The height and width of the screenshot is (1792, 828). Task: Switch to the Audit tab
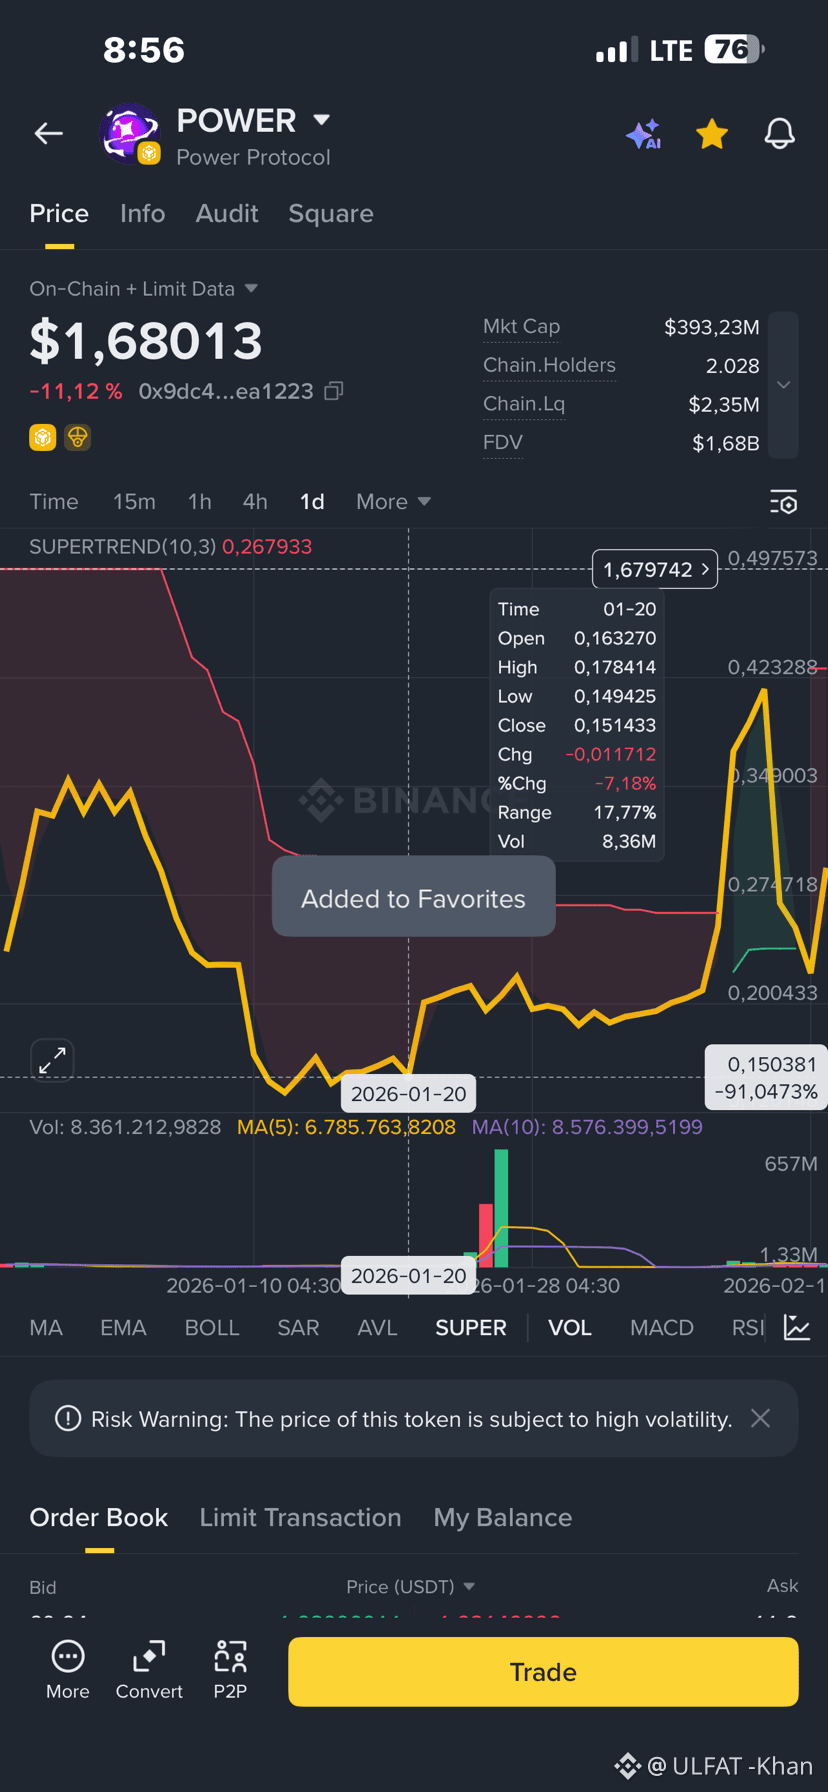coord(227,213)
